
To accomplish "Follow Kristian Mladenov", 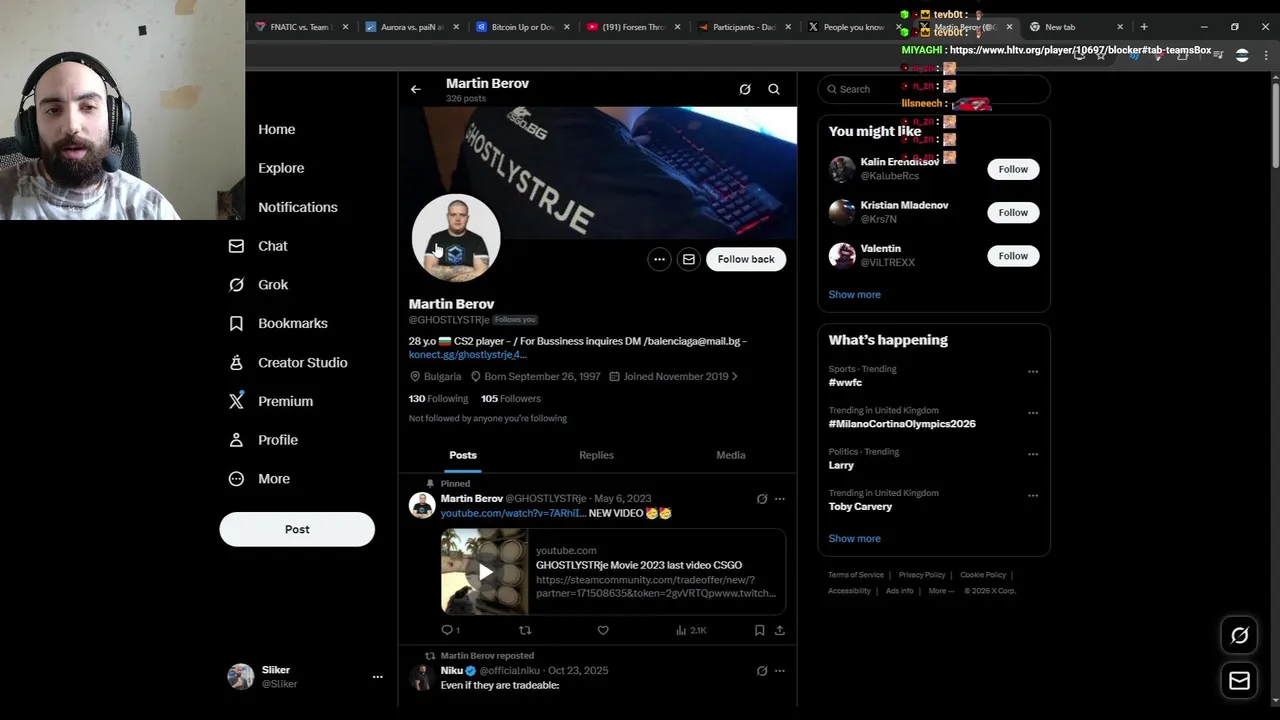I will click(1013, 212).
